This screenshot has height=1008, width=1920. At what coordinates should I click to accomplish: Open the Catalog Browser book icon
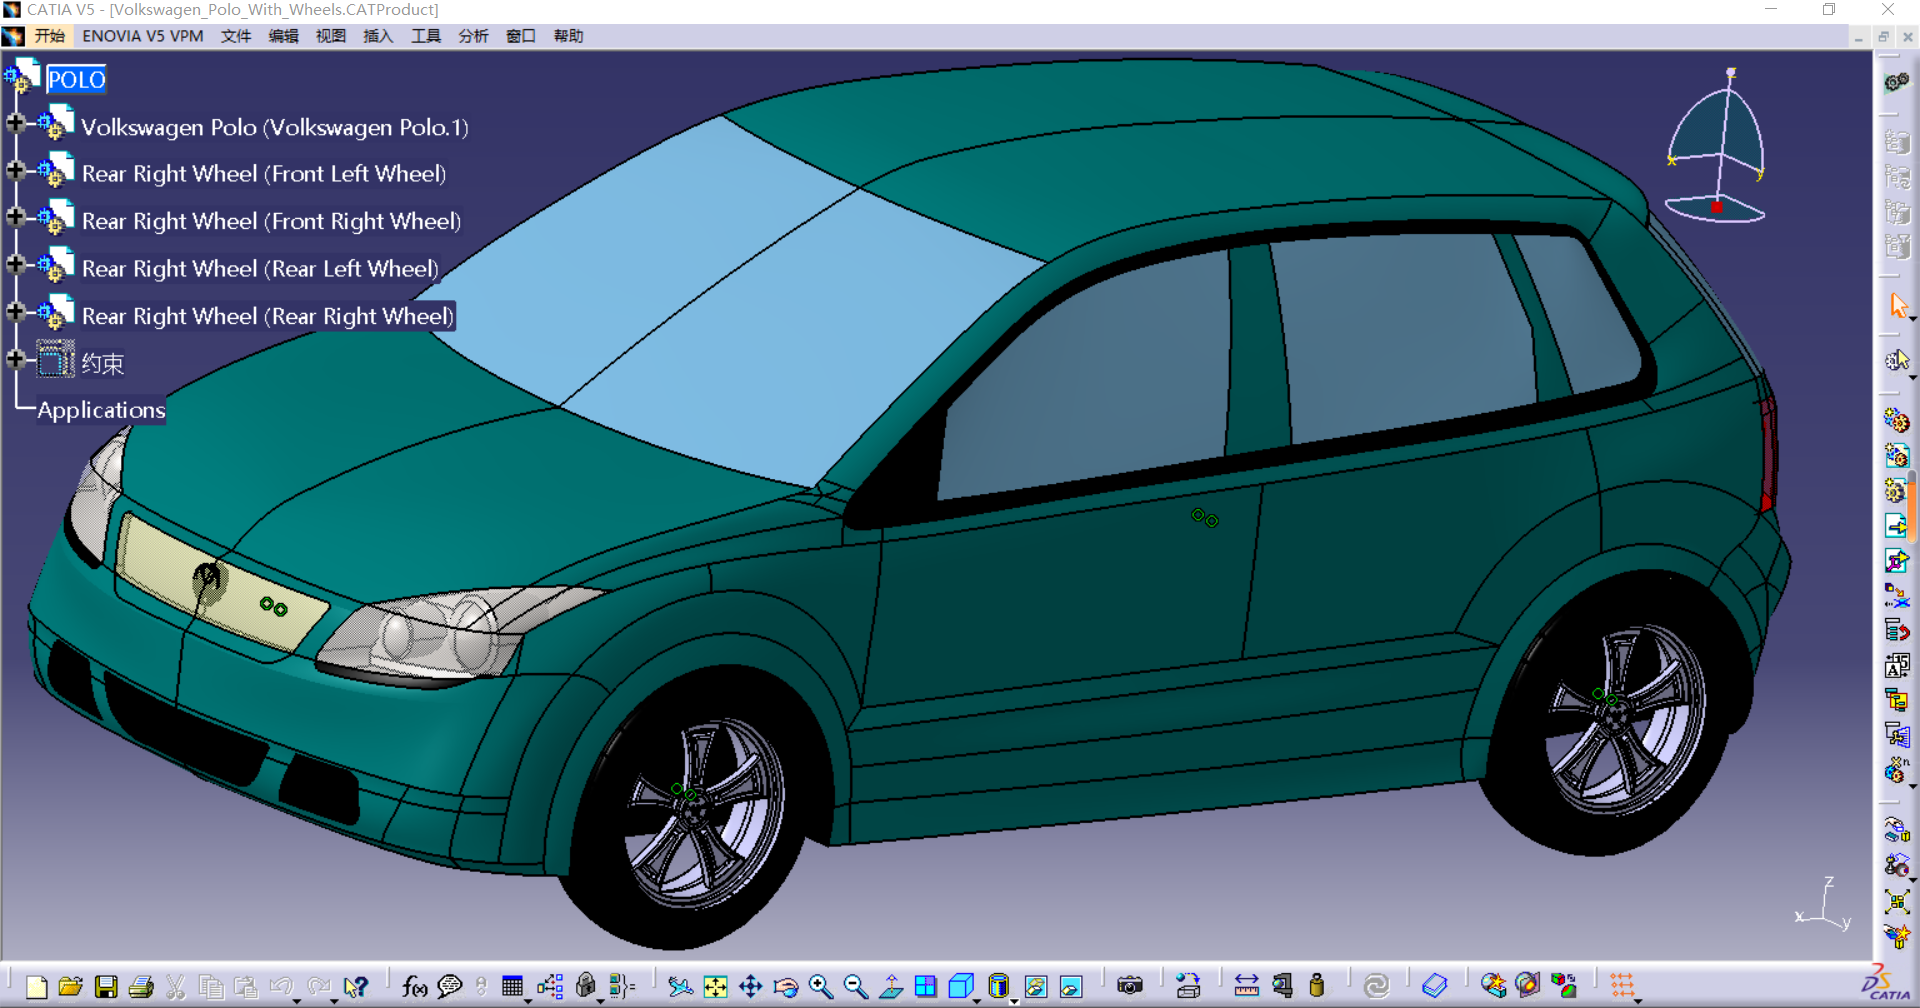[1435, 987]
